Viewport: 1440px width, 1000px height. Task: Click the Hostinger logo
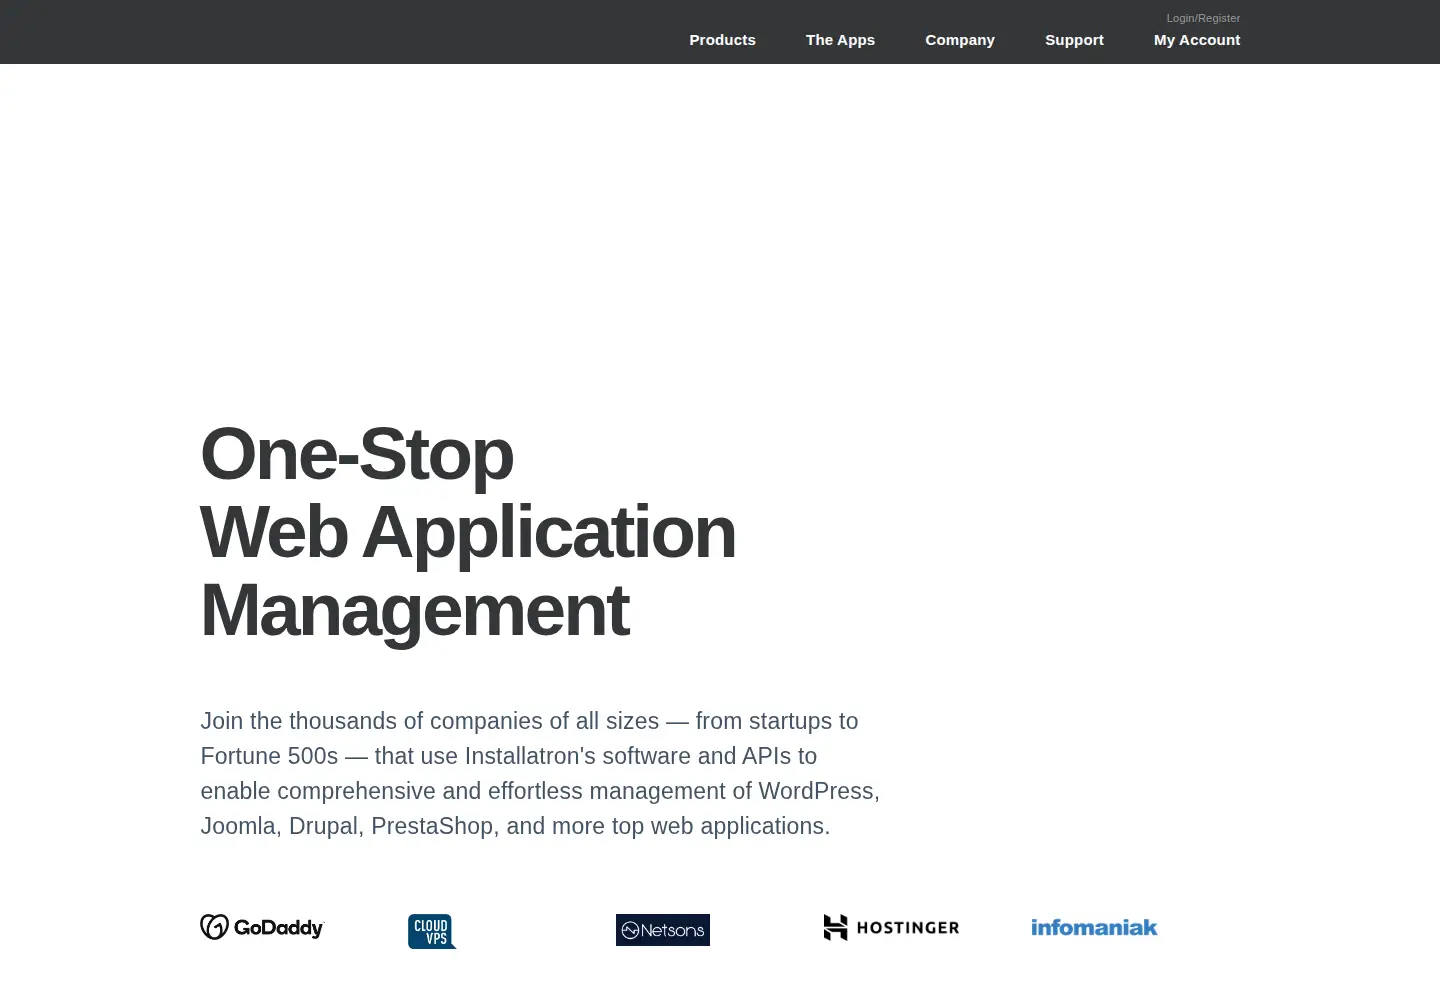[x=891, y=927]
